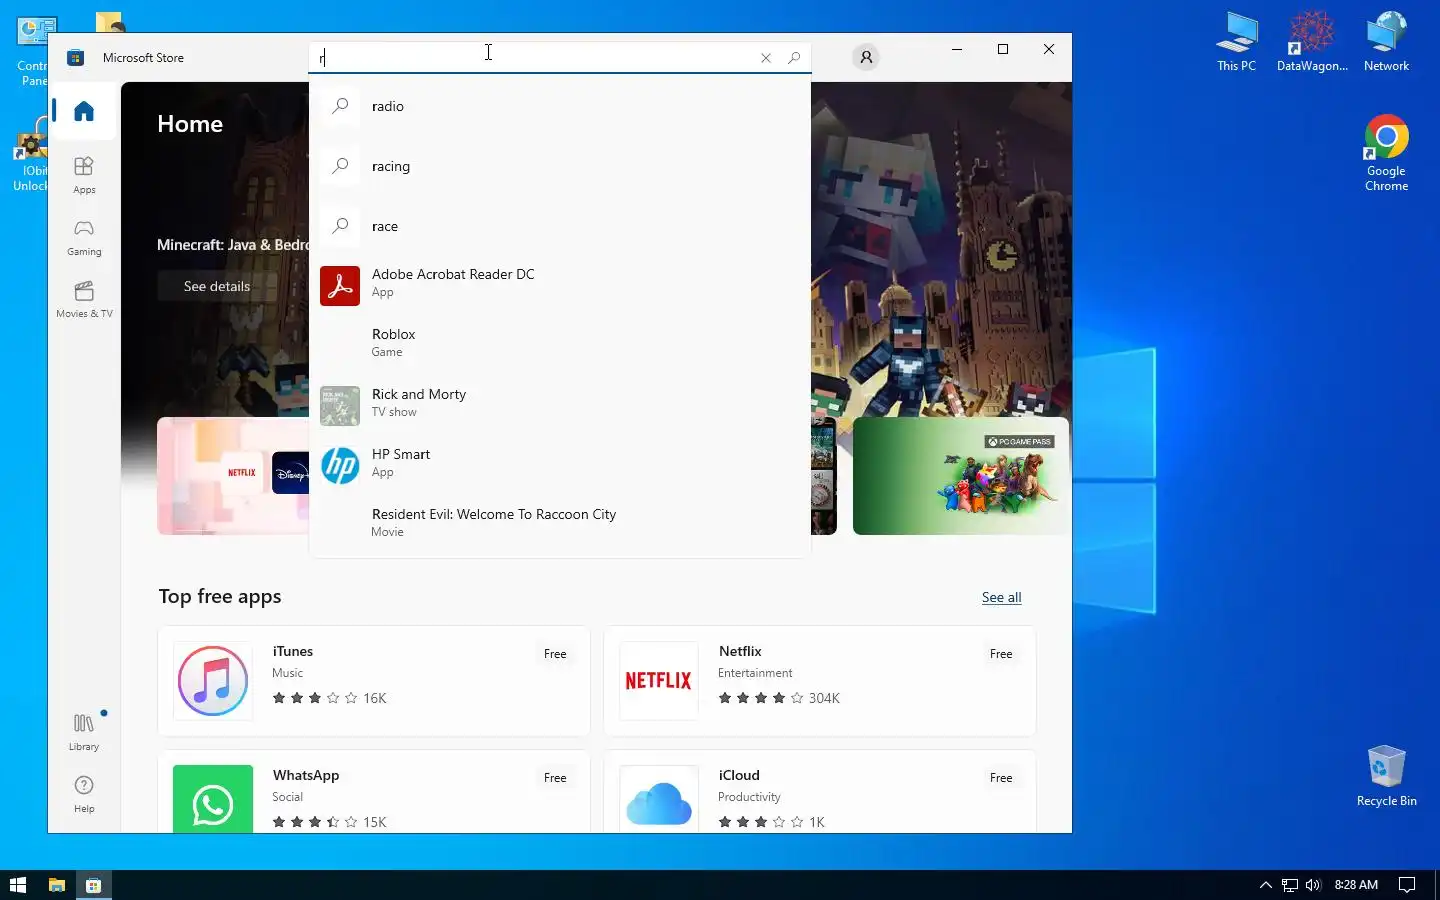This screenshot has width=1440, height=900.
Task: Click Microsoft Store taskbar button
Action: [94, 885]
